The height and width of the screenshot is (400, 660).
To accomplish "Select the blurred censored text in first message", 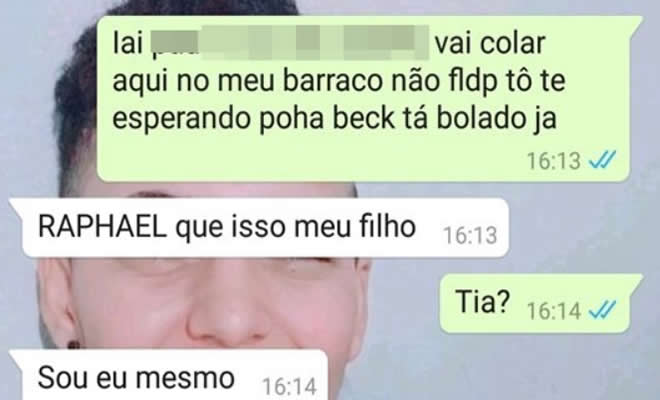I will 290,43.
